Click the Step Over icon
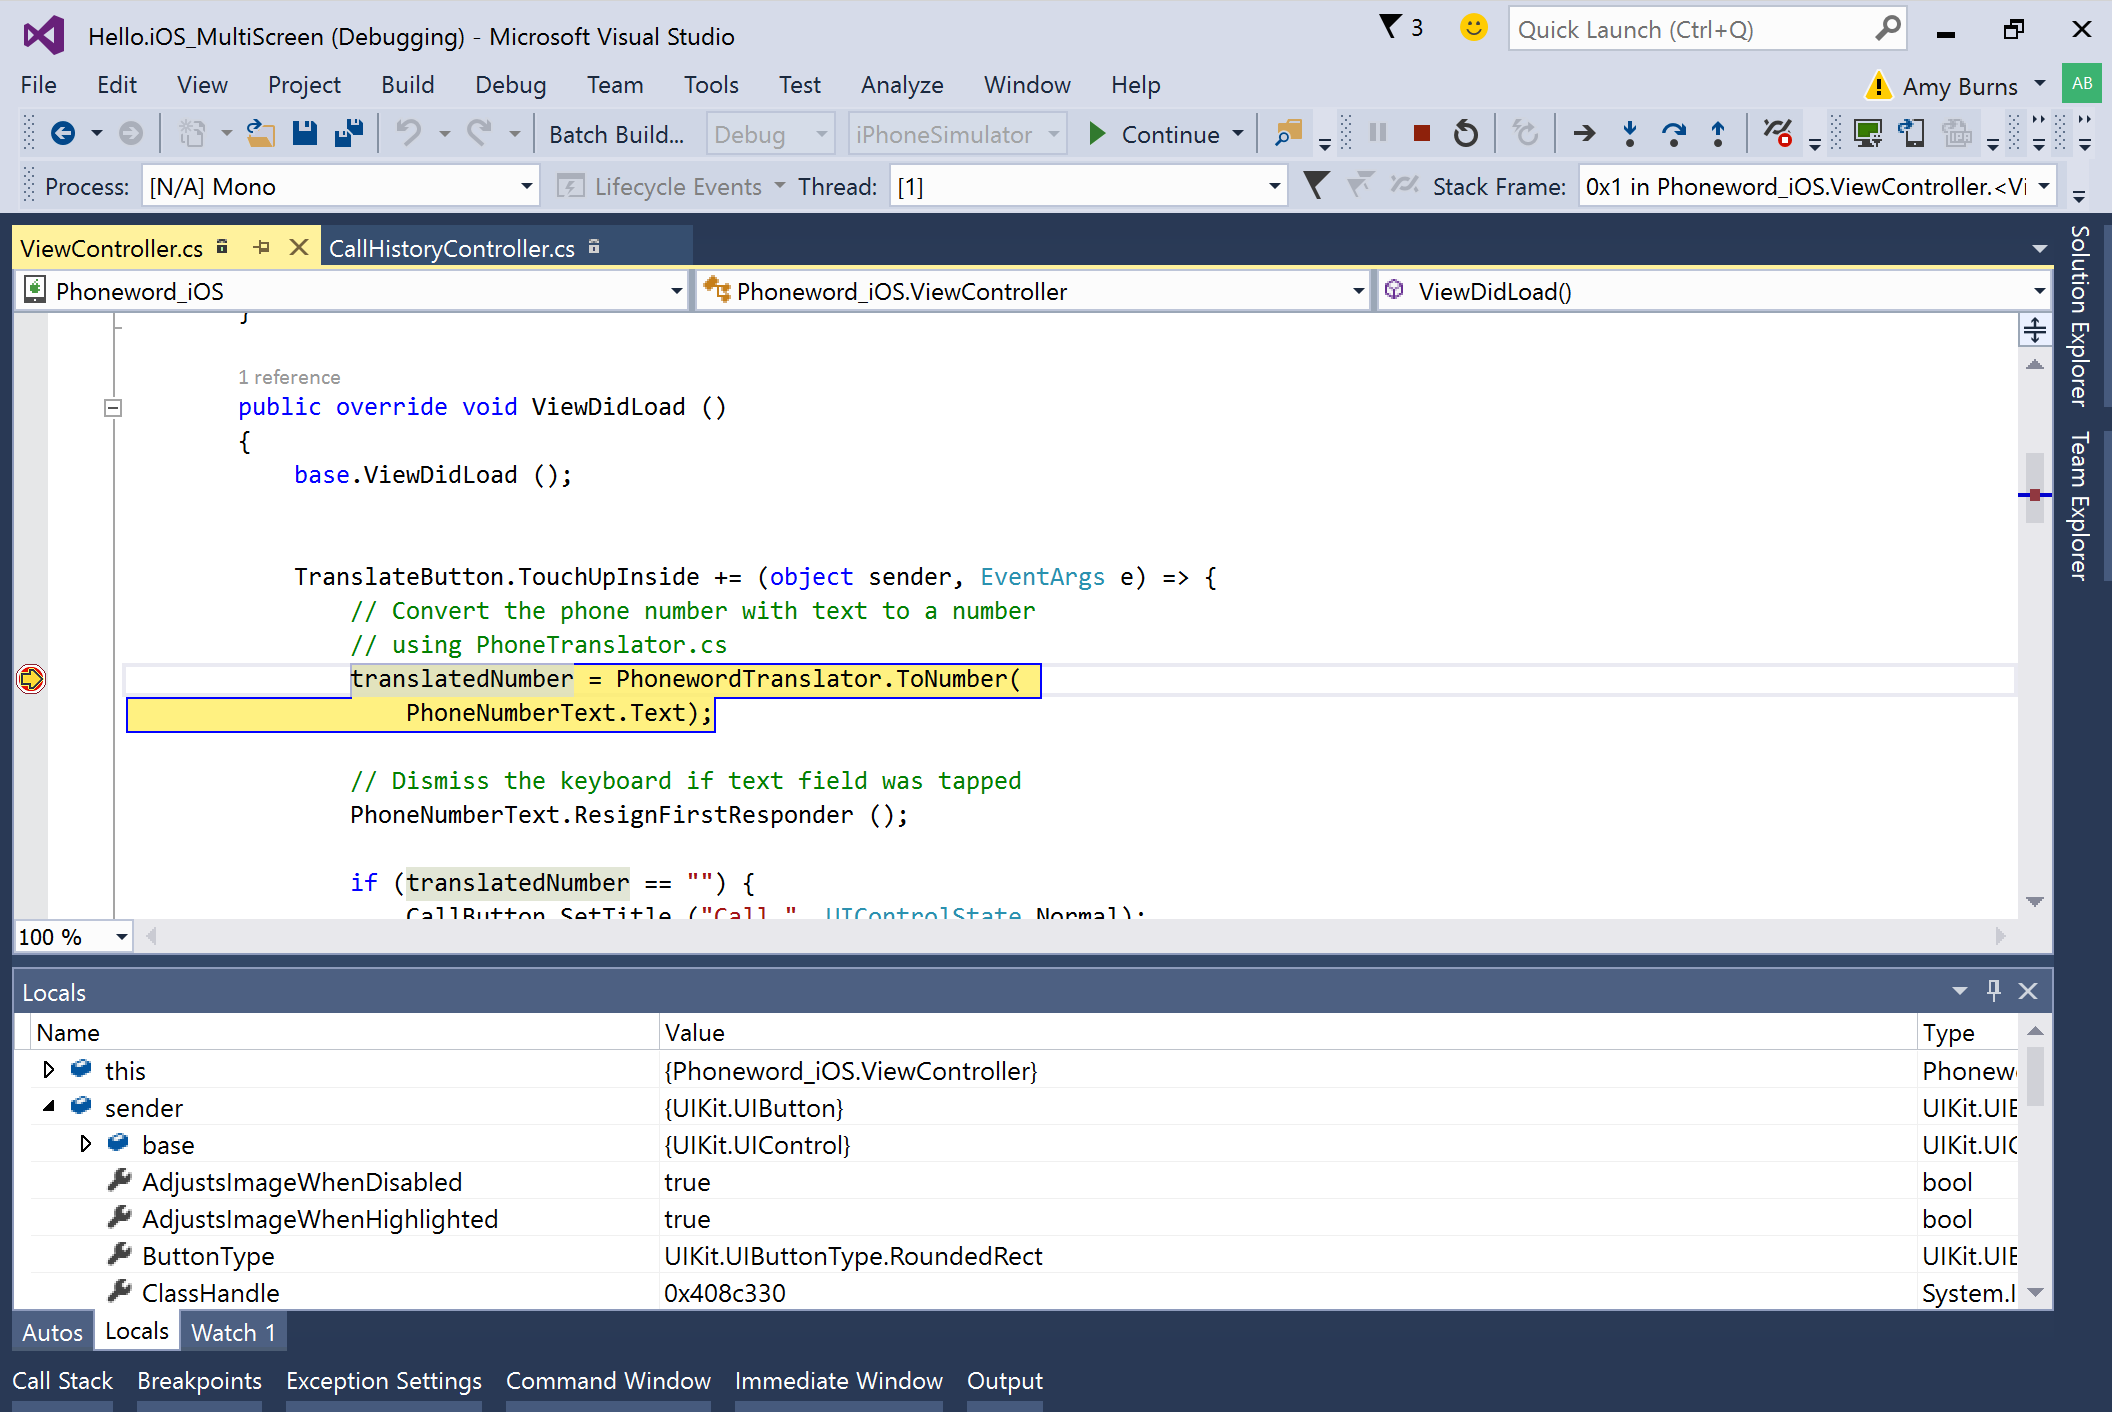The height and width of the screenshot is (1412, 2112). click(1675, 133)
